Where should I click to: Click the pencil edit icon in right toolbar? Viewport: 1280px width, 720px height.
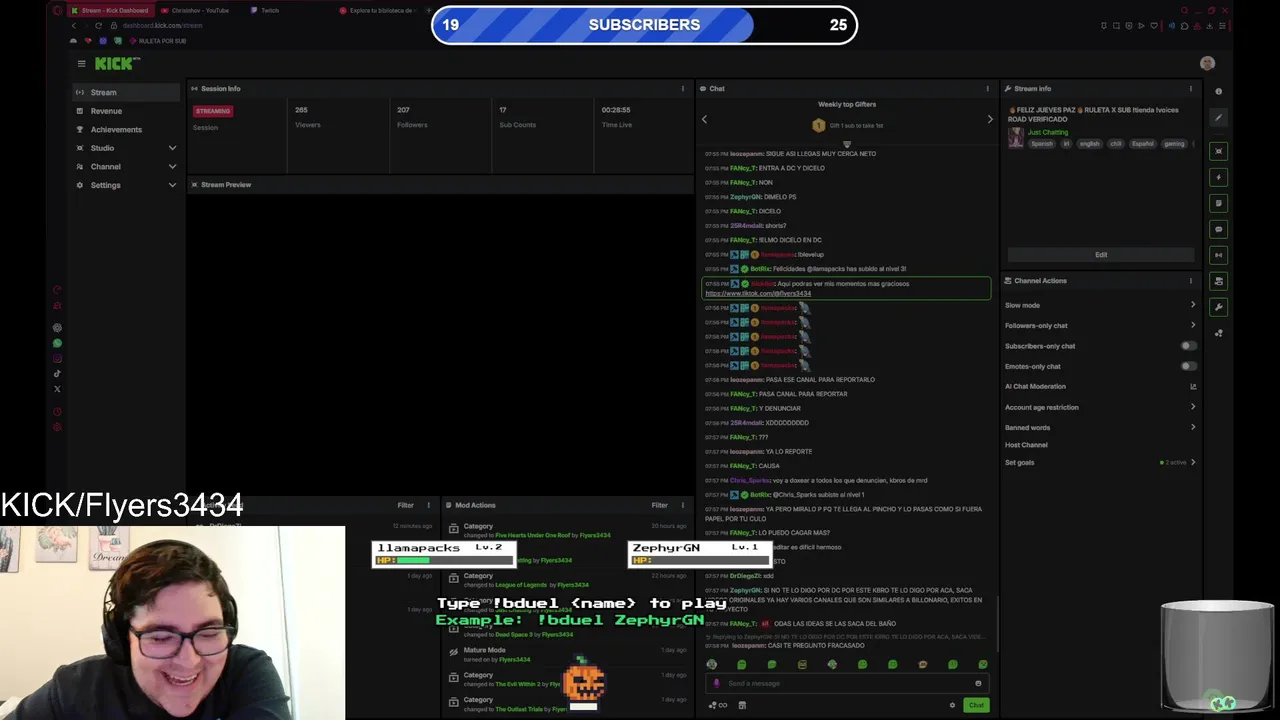1218,118
